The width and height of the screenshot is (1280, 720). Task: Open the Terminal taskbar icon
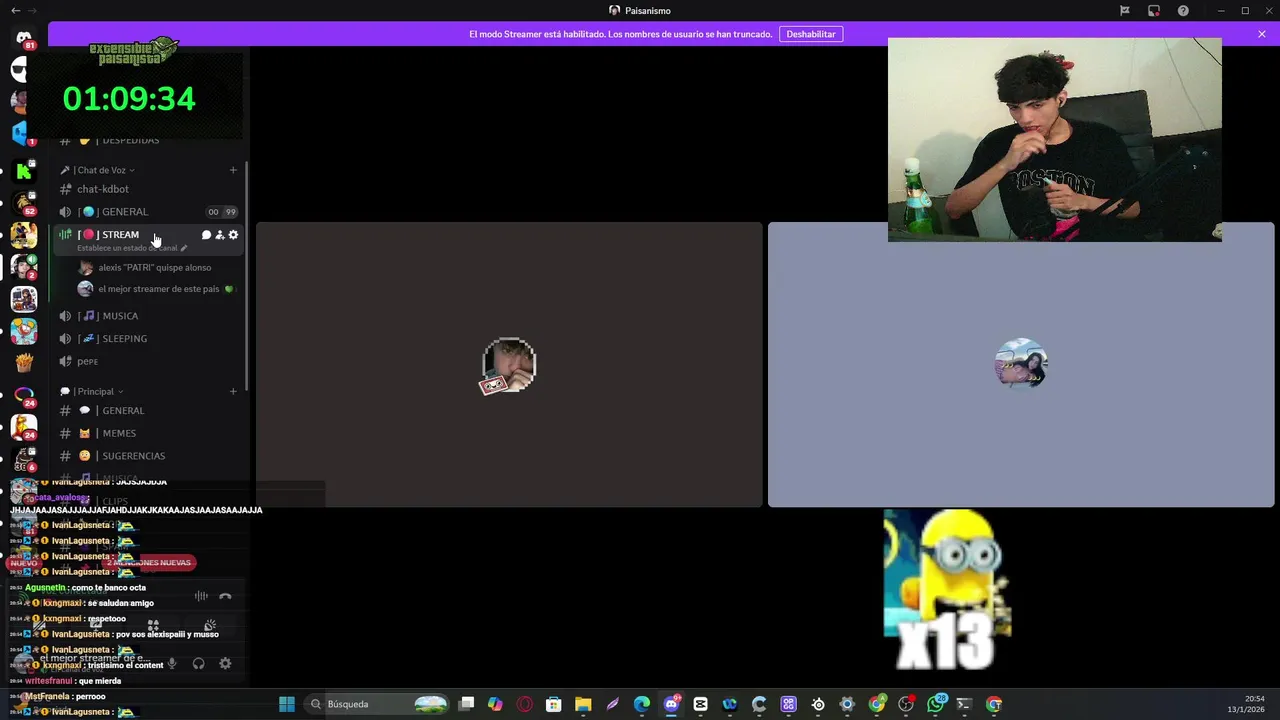[964, 704]
